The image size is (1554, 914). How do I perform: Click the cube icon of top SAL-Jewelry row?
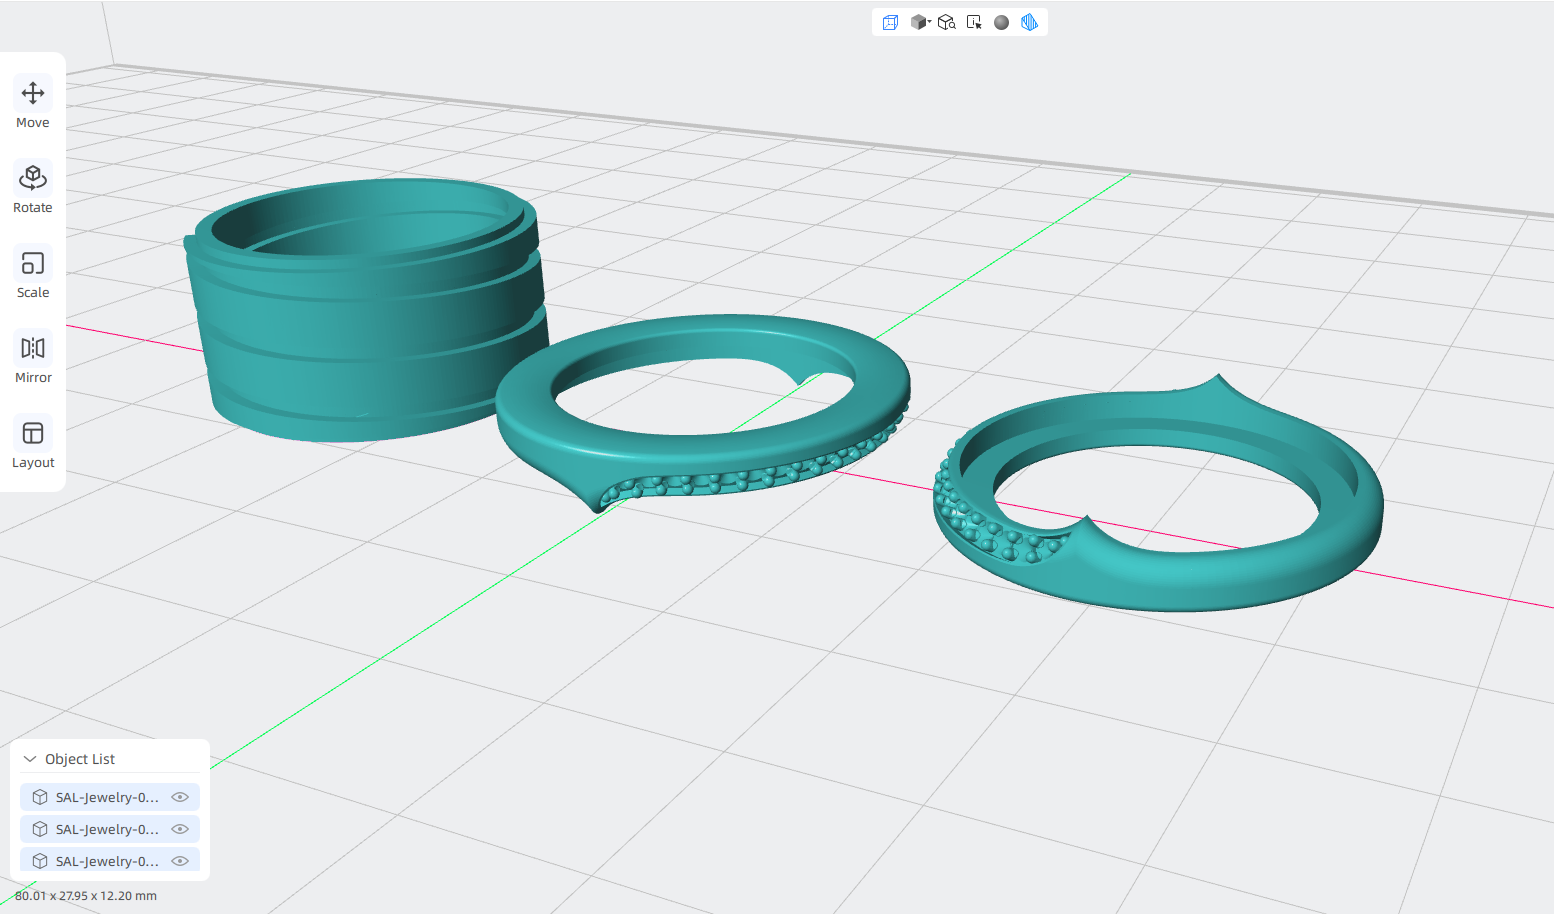(40, 797)
